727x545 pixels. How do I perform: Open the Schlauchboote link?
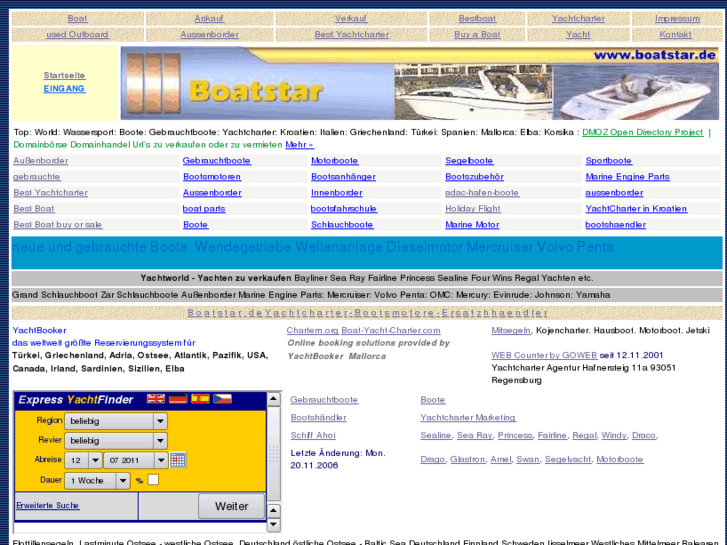point(342,224)
